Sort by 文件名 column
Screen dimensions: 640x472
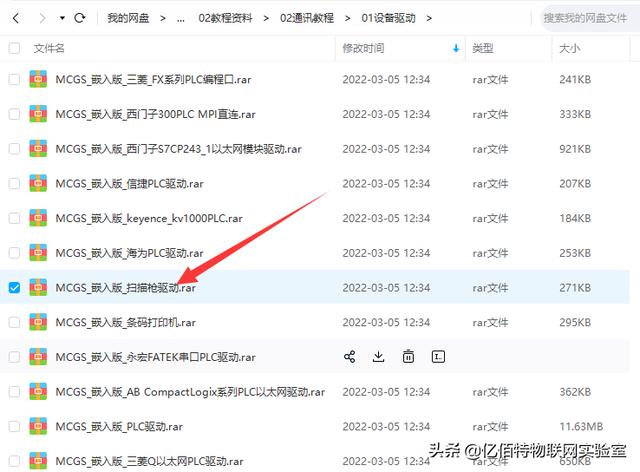pyautogui.click(x=49, y=48)
